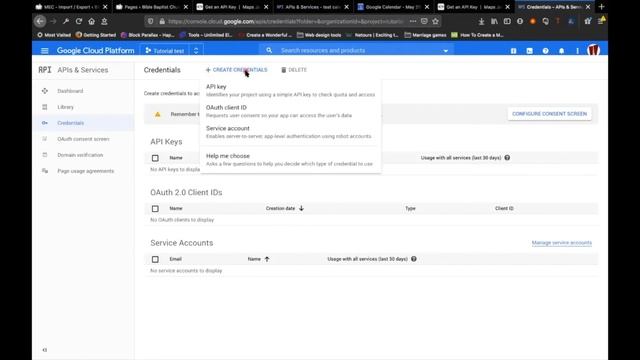
Task: Open OAuth consent screen in sidebar
Action: 83,139
